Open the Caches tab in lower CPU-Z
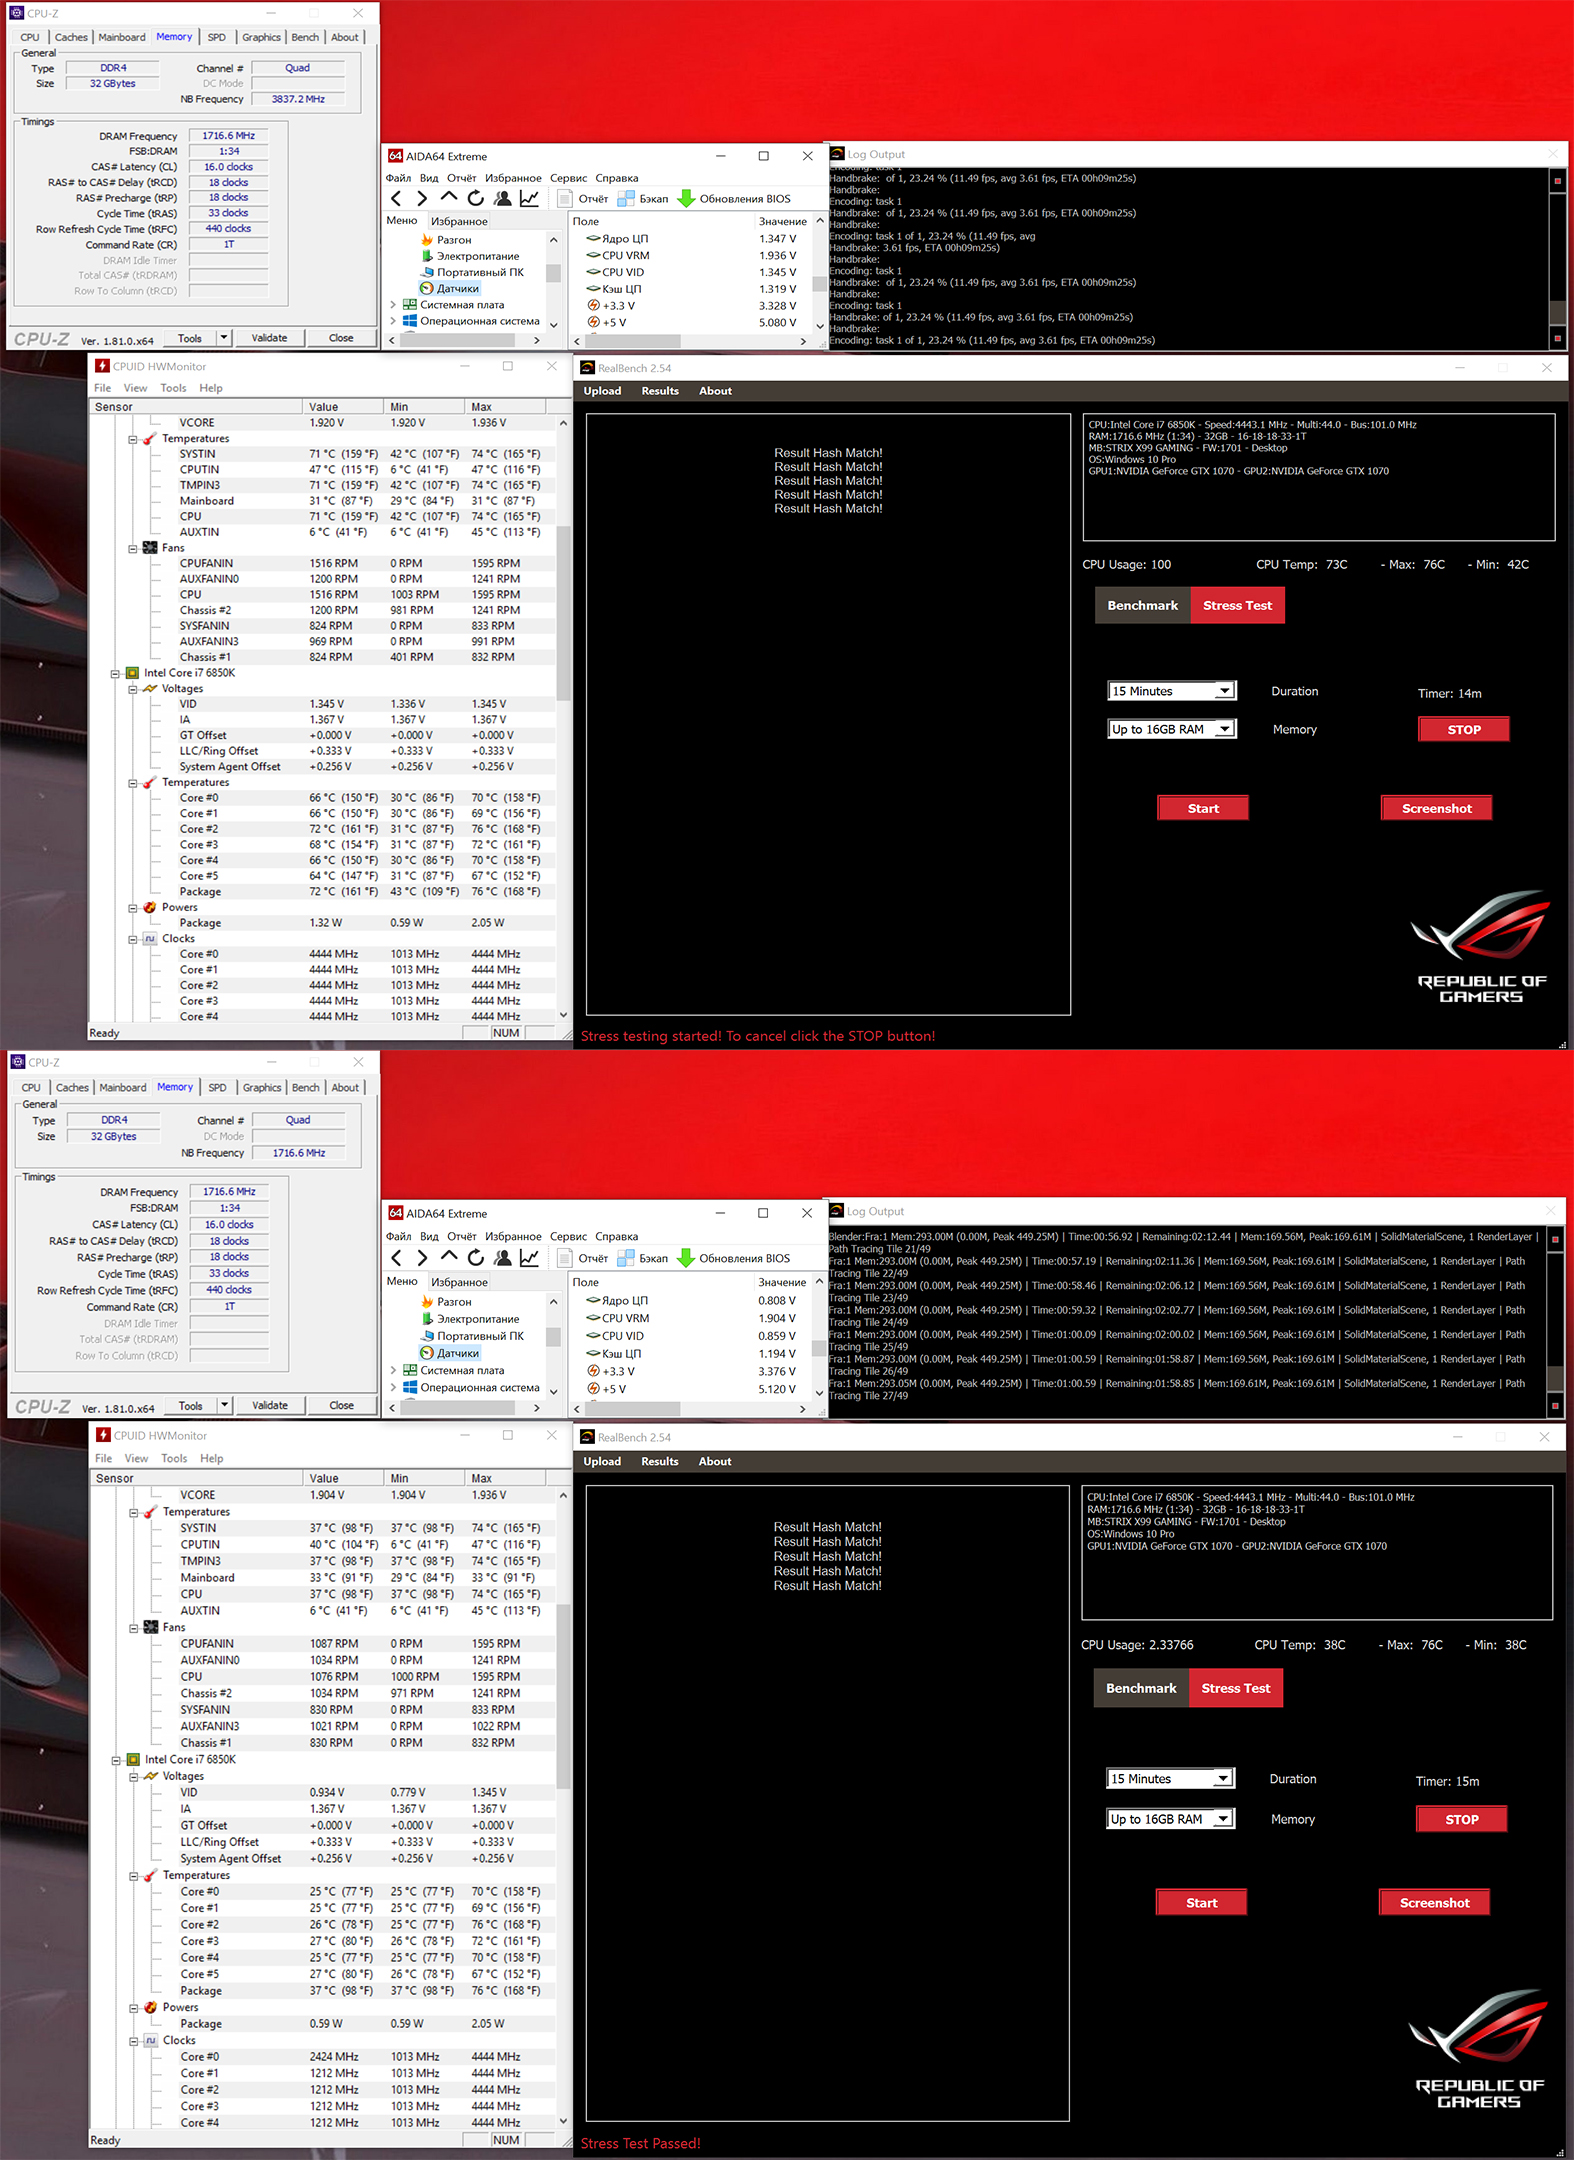The height and width of the screenshot is (2160, 1574). 72,1087
